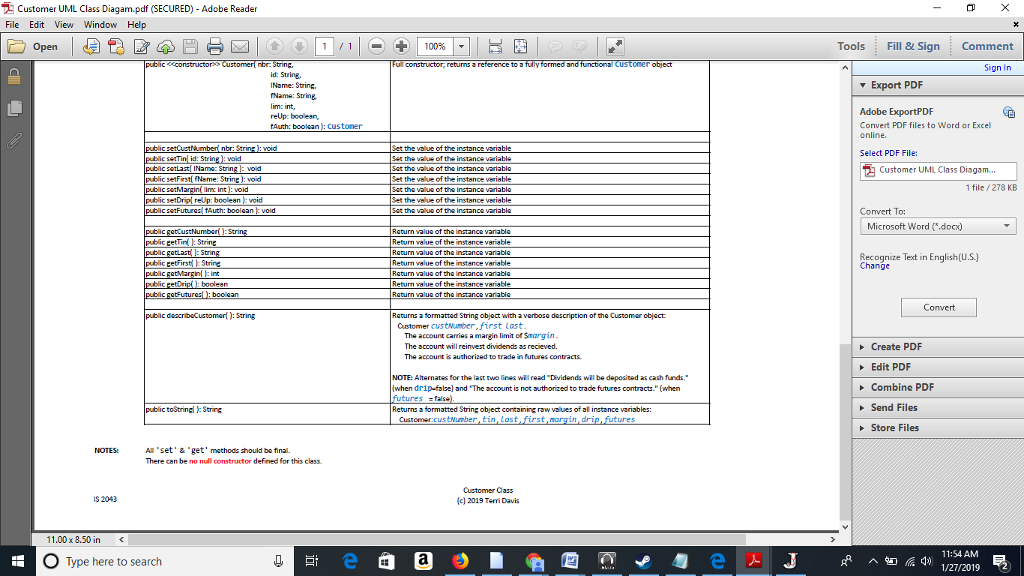This screenshot has width=1024, height=576.
Task: Open the zoom level dropdown arrow
Action: click(x=461, y=46)
